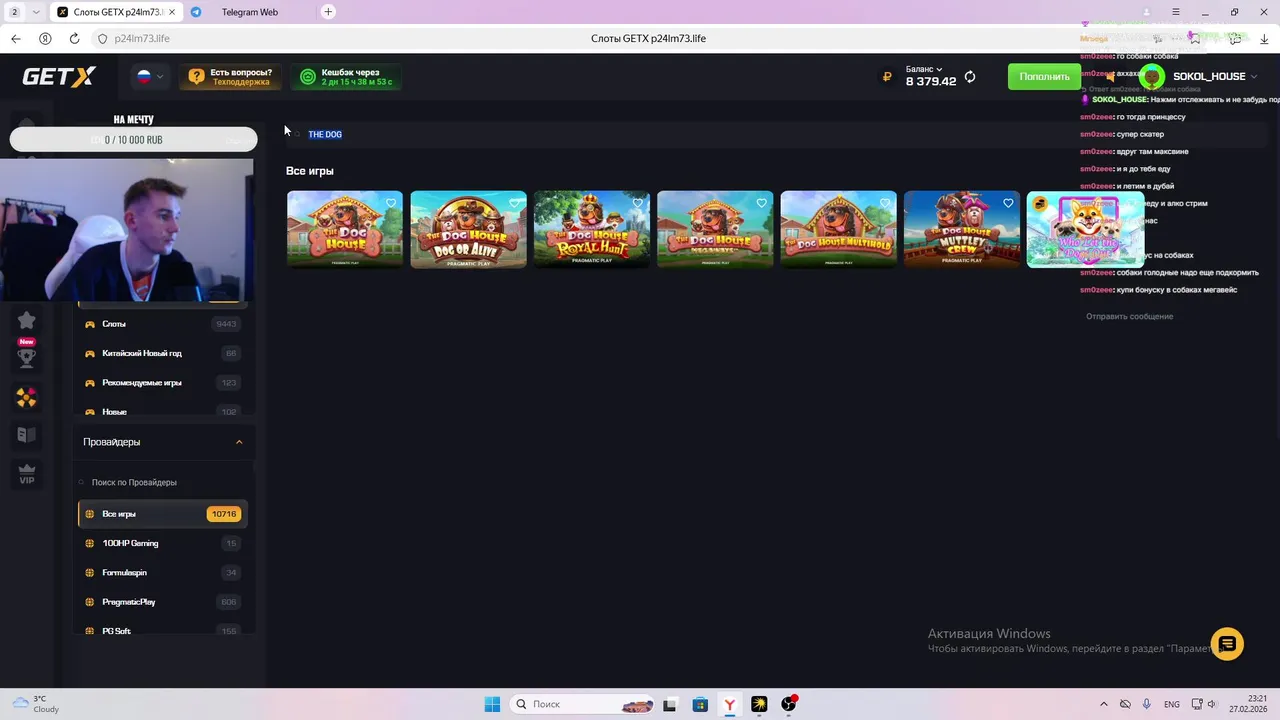Filter by PG Soft provider

tap(161, 630)
